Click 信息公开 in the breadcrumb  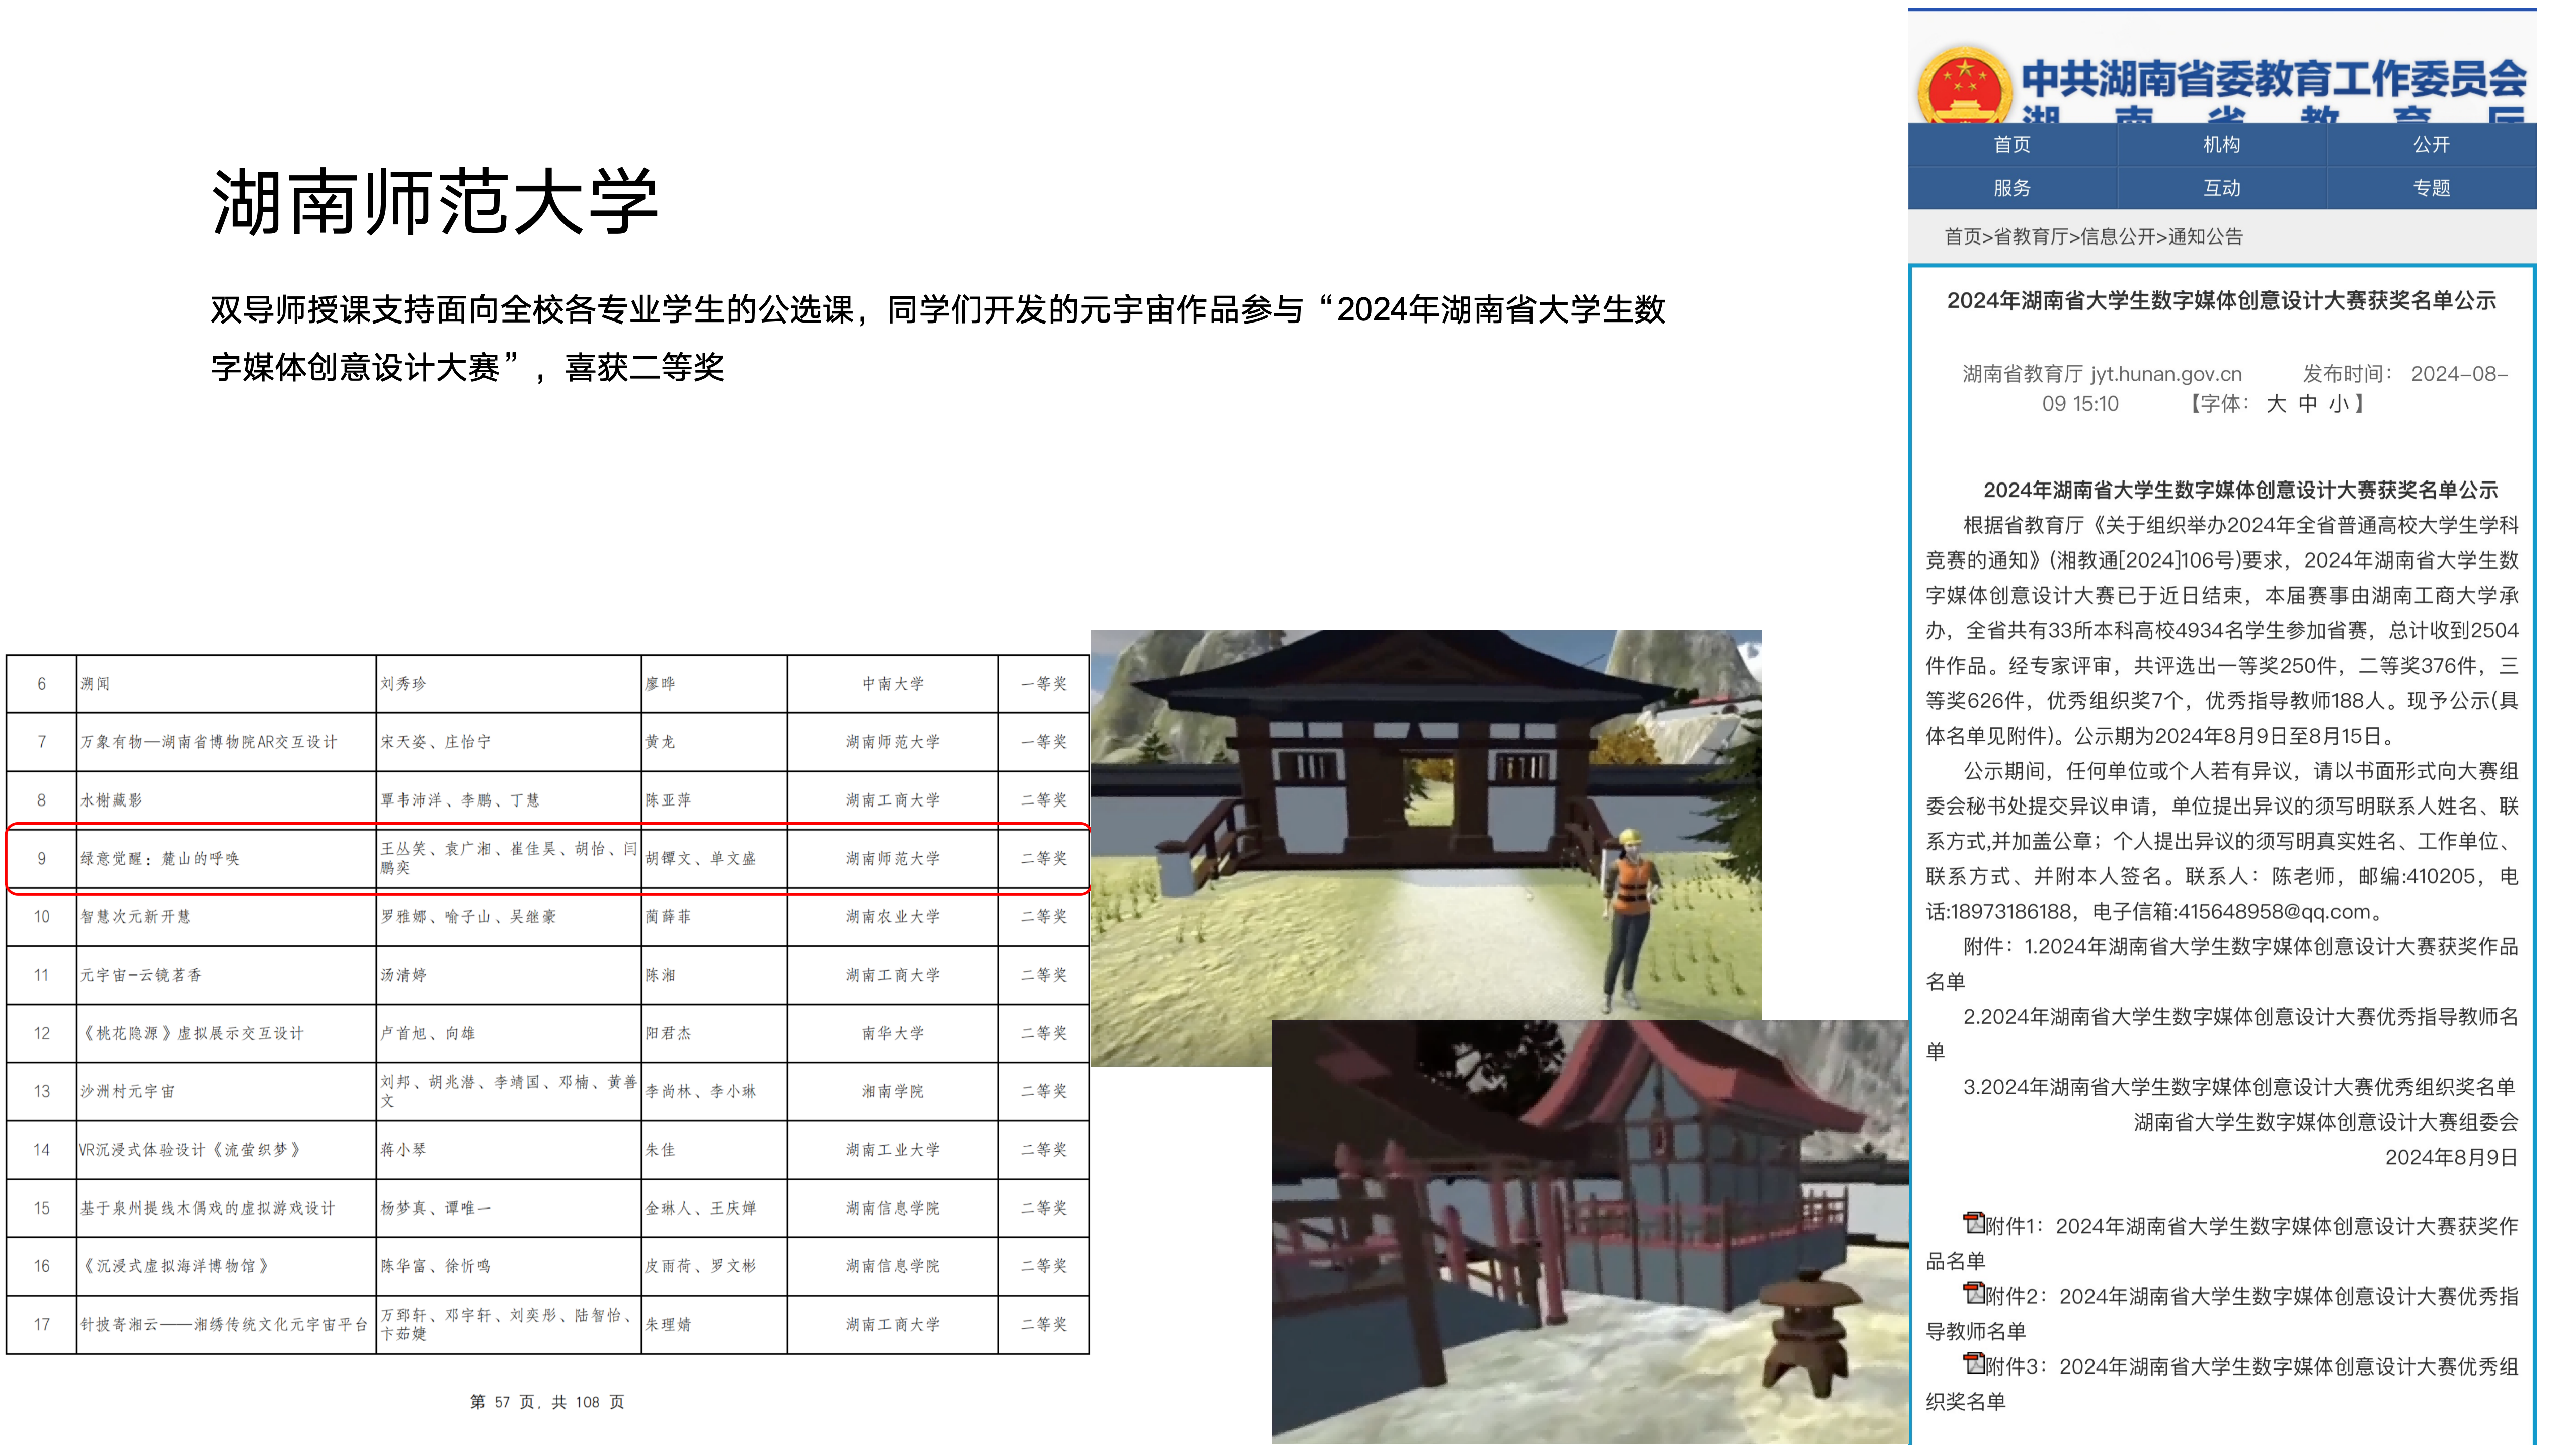(x=2117, y=237)
